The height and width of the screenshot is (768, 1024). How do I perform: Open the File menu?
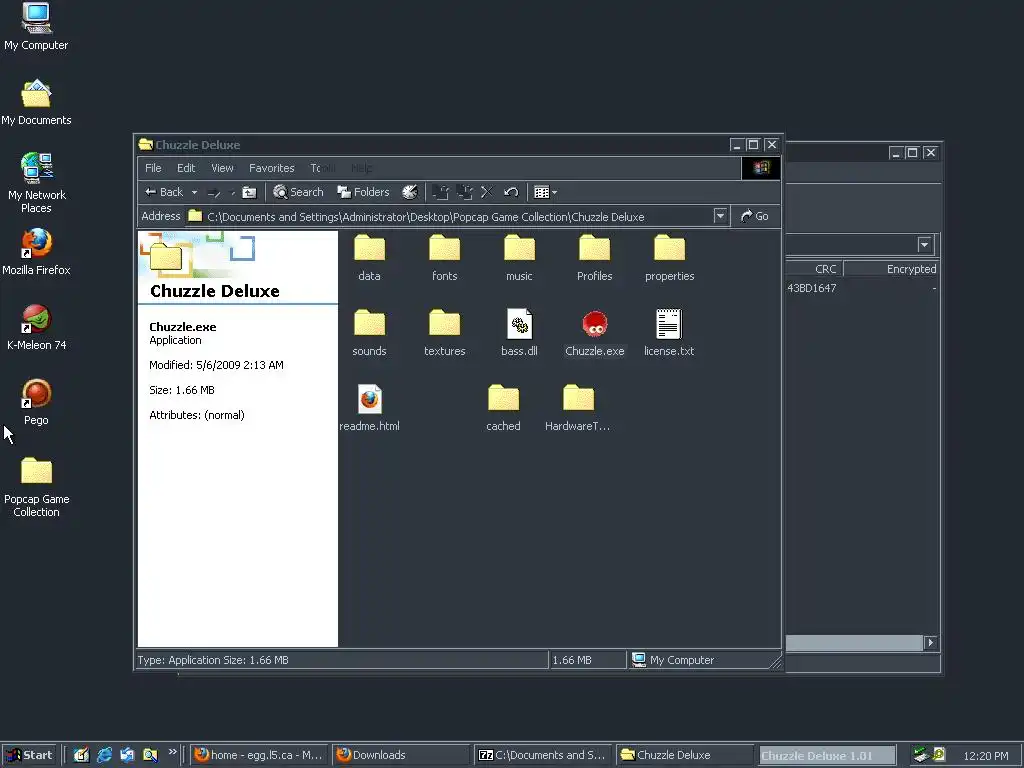153,168
